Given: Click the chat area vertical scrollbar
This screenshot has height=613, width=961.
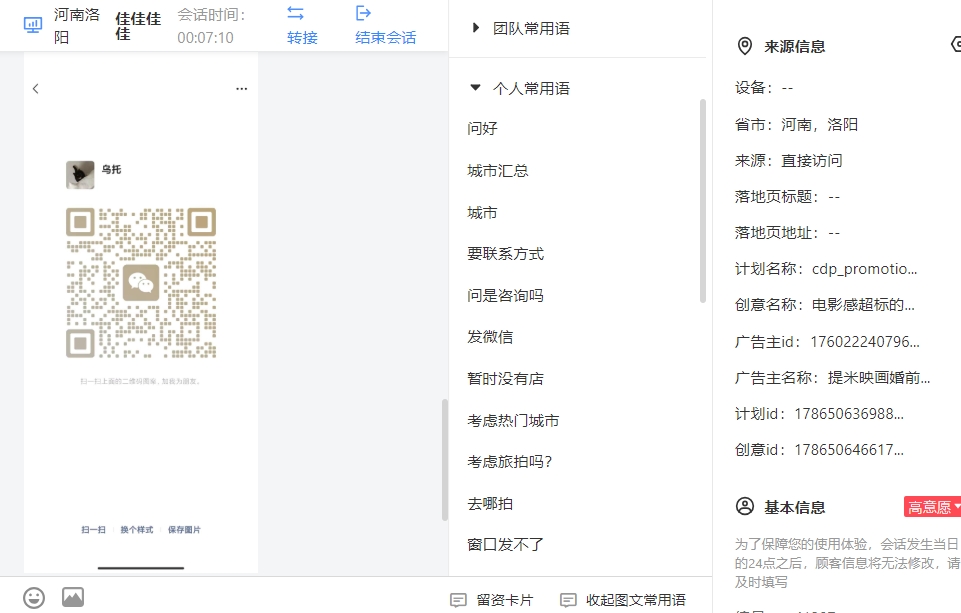Looking at the screenshot, I should (445, 460).
